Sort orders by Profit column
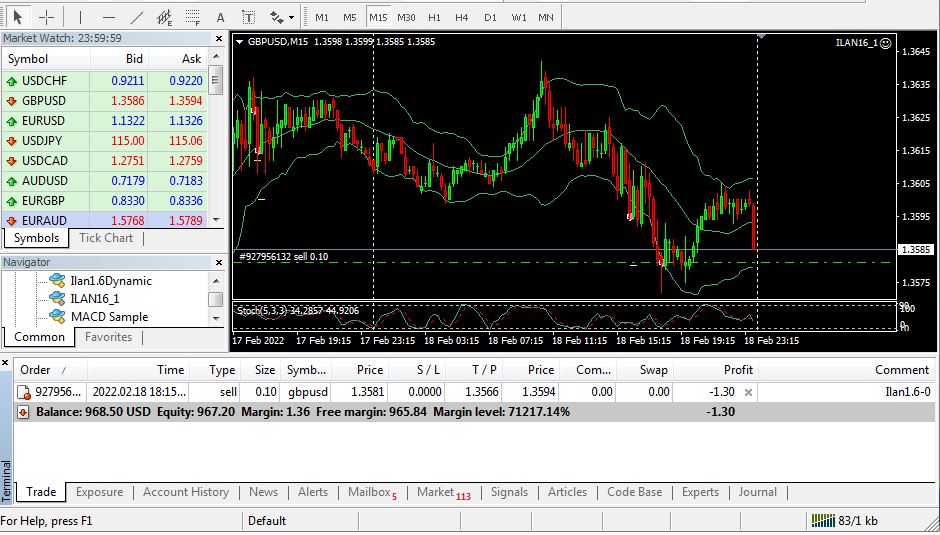This screenshot has width=940, height=535. (x=715, y=370)
